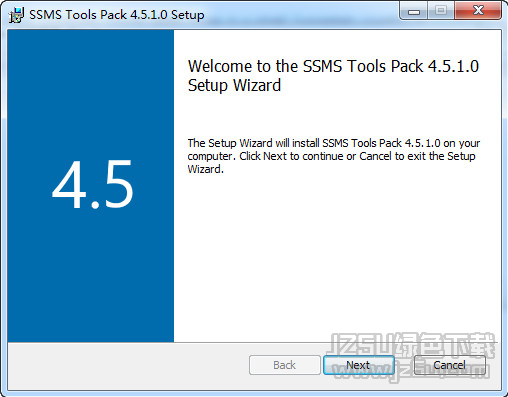Click the grey footer bar left of Back
The width and height of the screenshot is (508, 397).
[128, 366]
